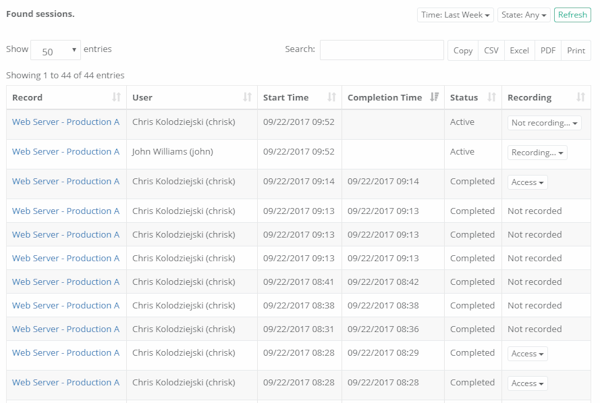
Task: Sort by Completion Time sort icon
Action: (x=435, y=98)
